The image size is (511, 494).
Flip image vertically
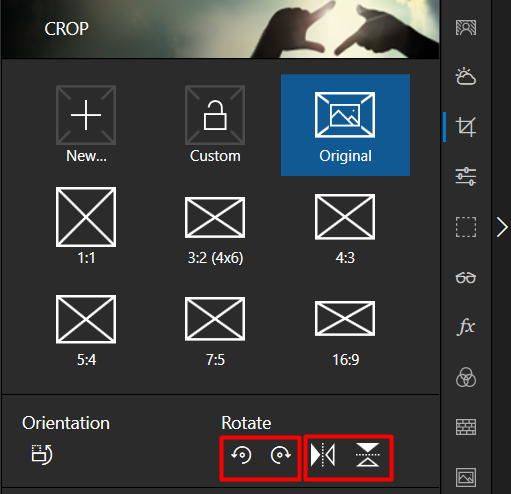click(x=368, y=455)
